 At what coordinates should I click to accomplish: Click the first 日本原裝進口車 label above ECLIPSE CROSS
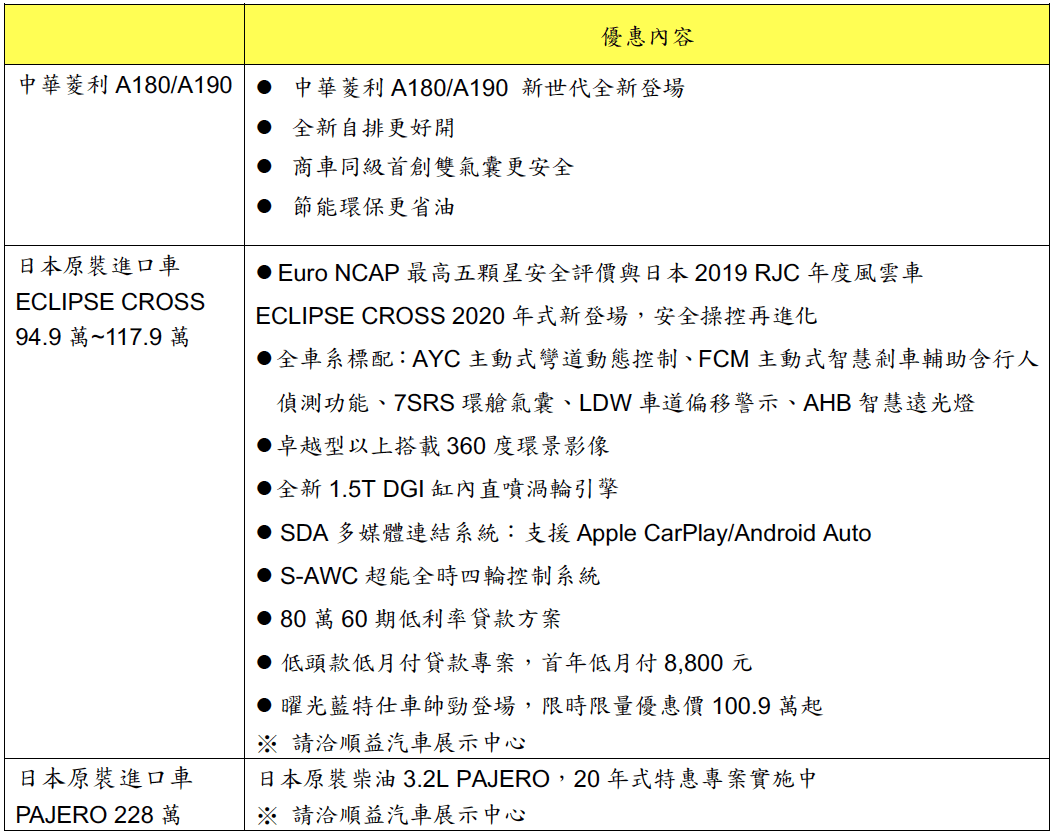tap(99, 266)
